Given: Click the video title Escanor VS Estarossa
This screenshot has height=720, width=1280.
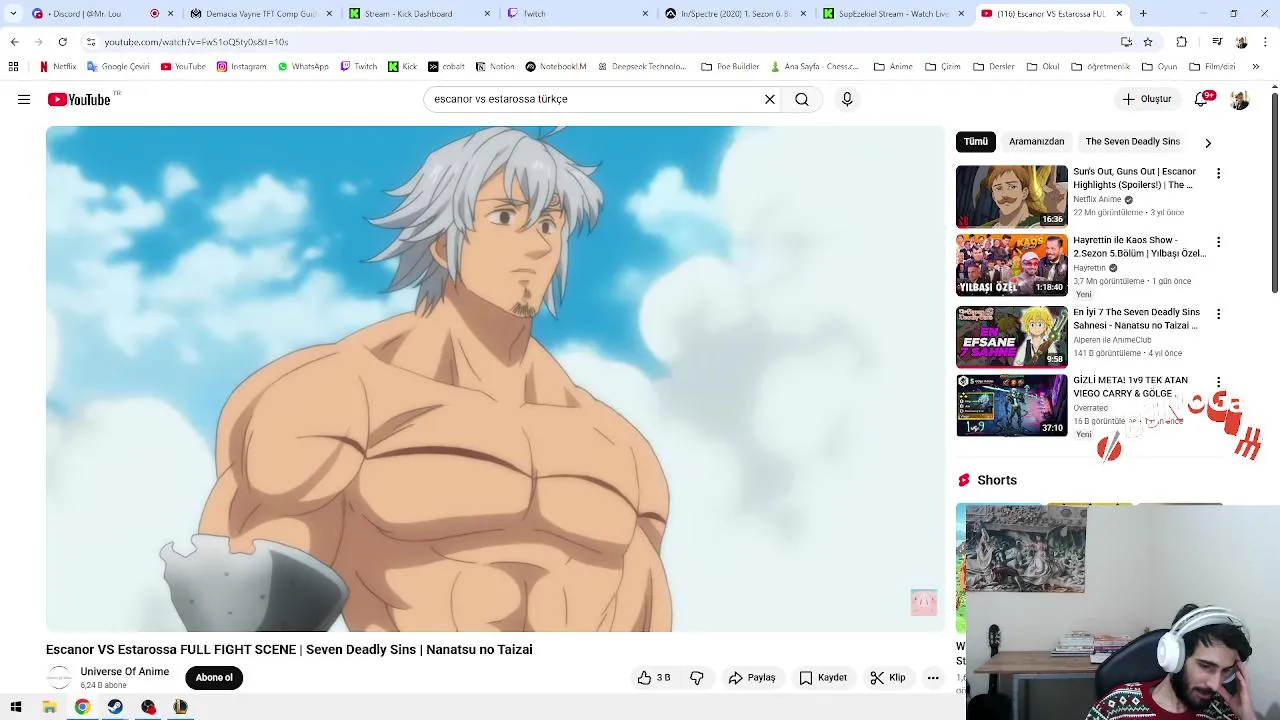Looking at the screenshot, I should [x=289, y=650].
